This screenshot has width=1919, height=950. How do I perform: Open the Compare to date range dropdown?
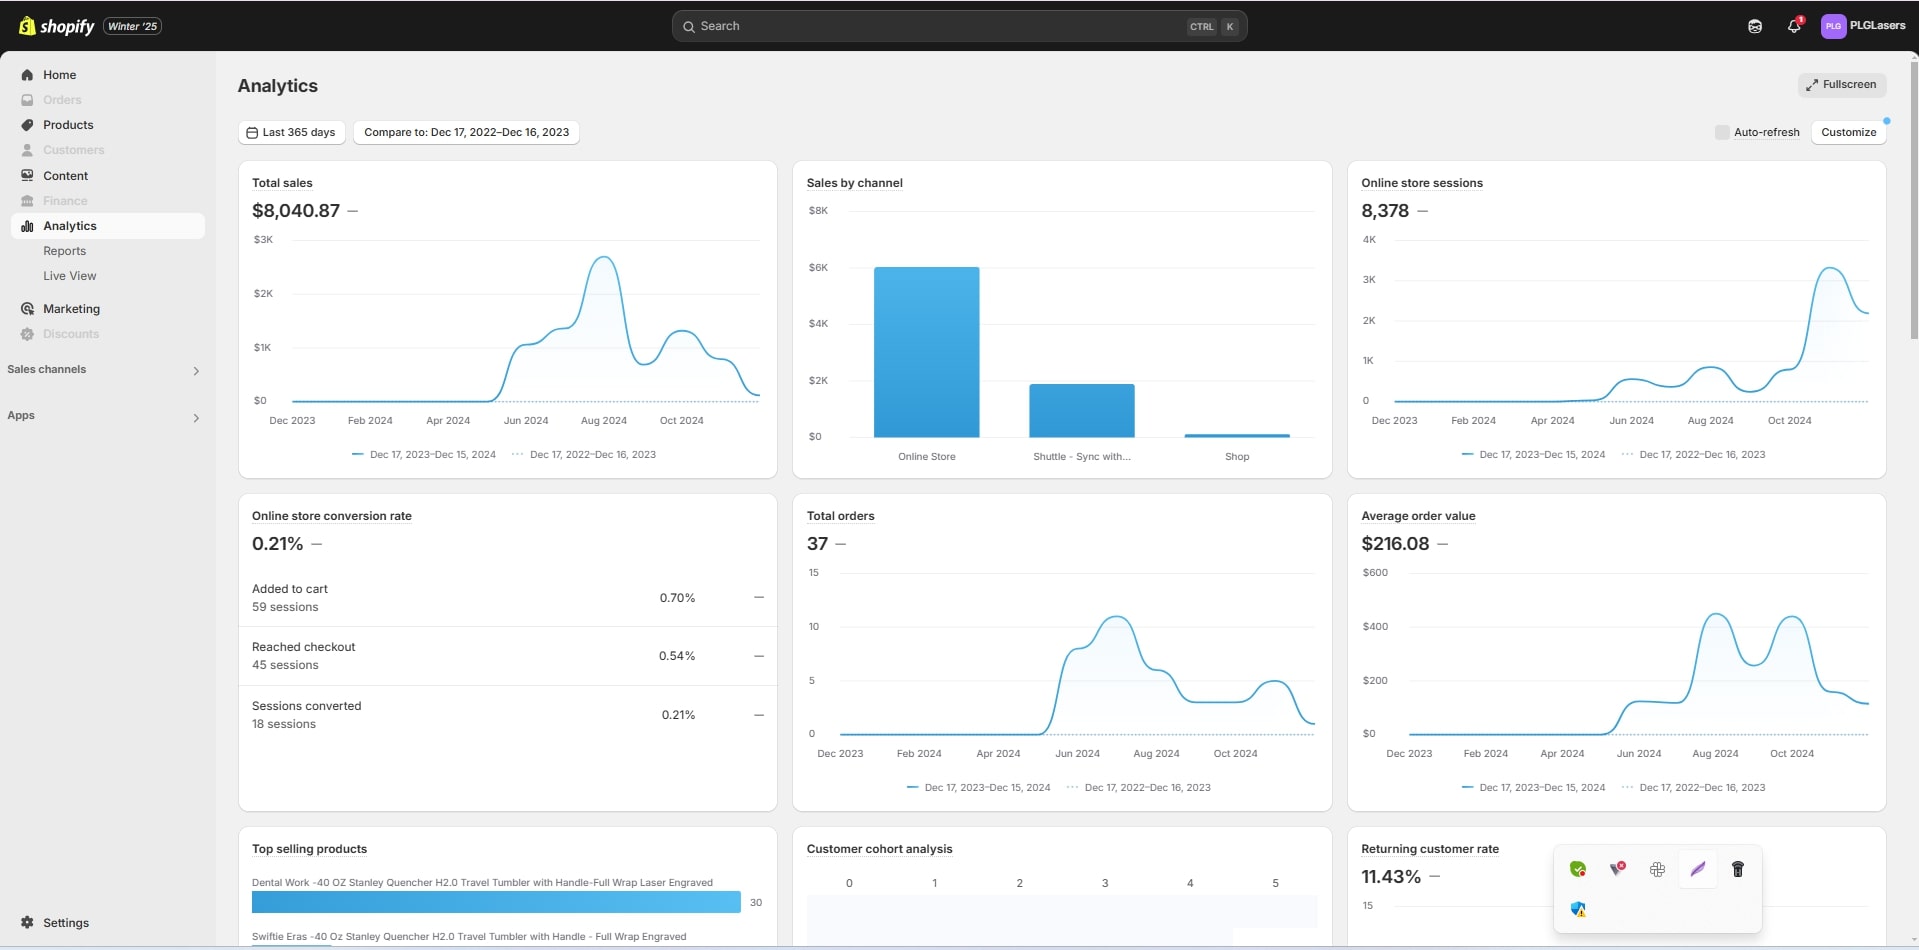coord(466,132)
